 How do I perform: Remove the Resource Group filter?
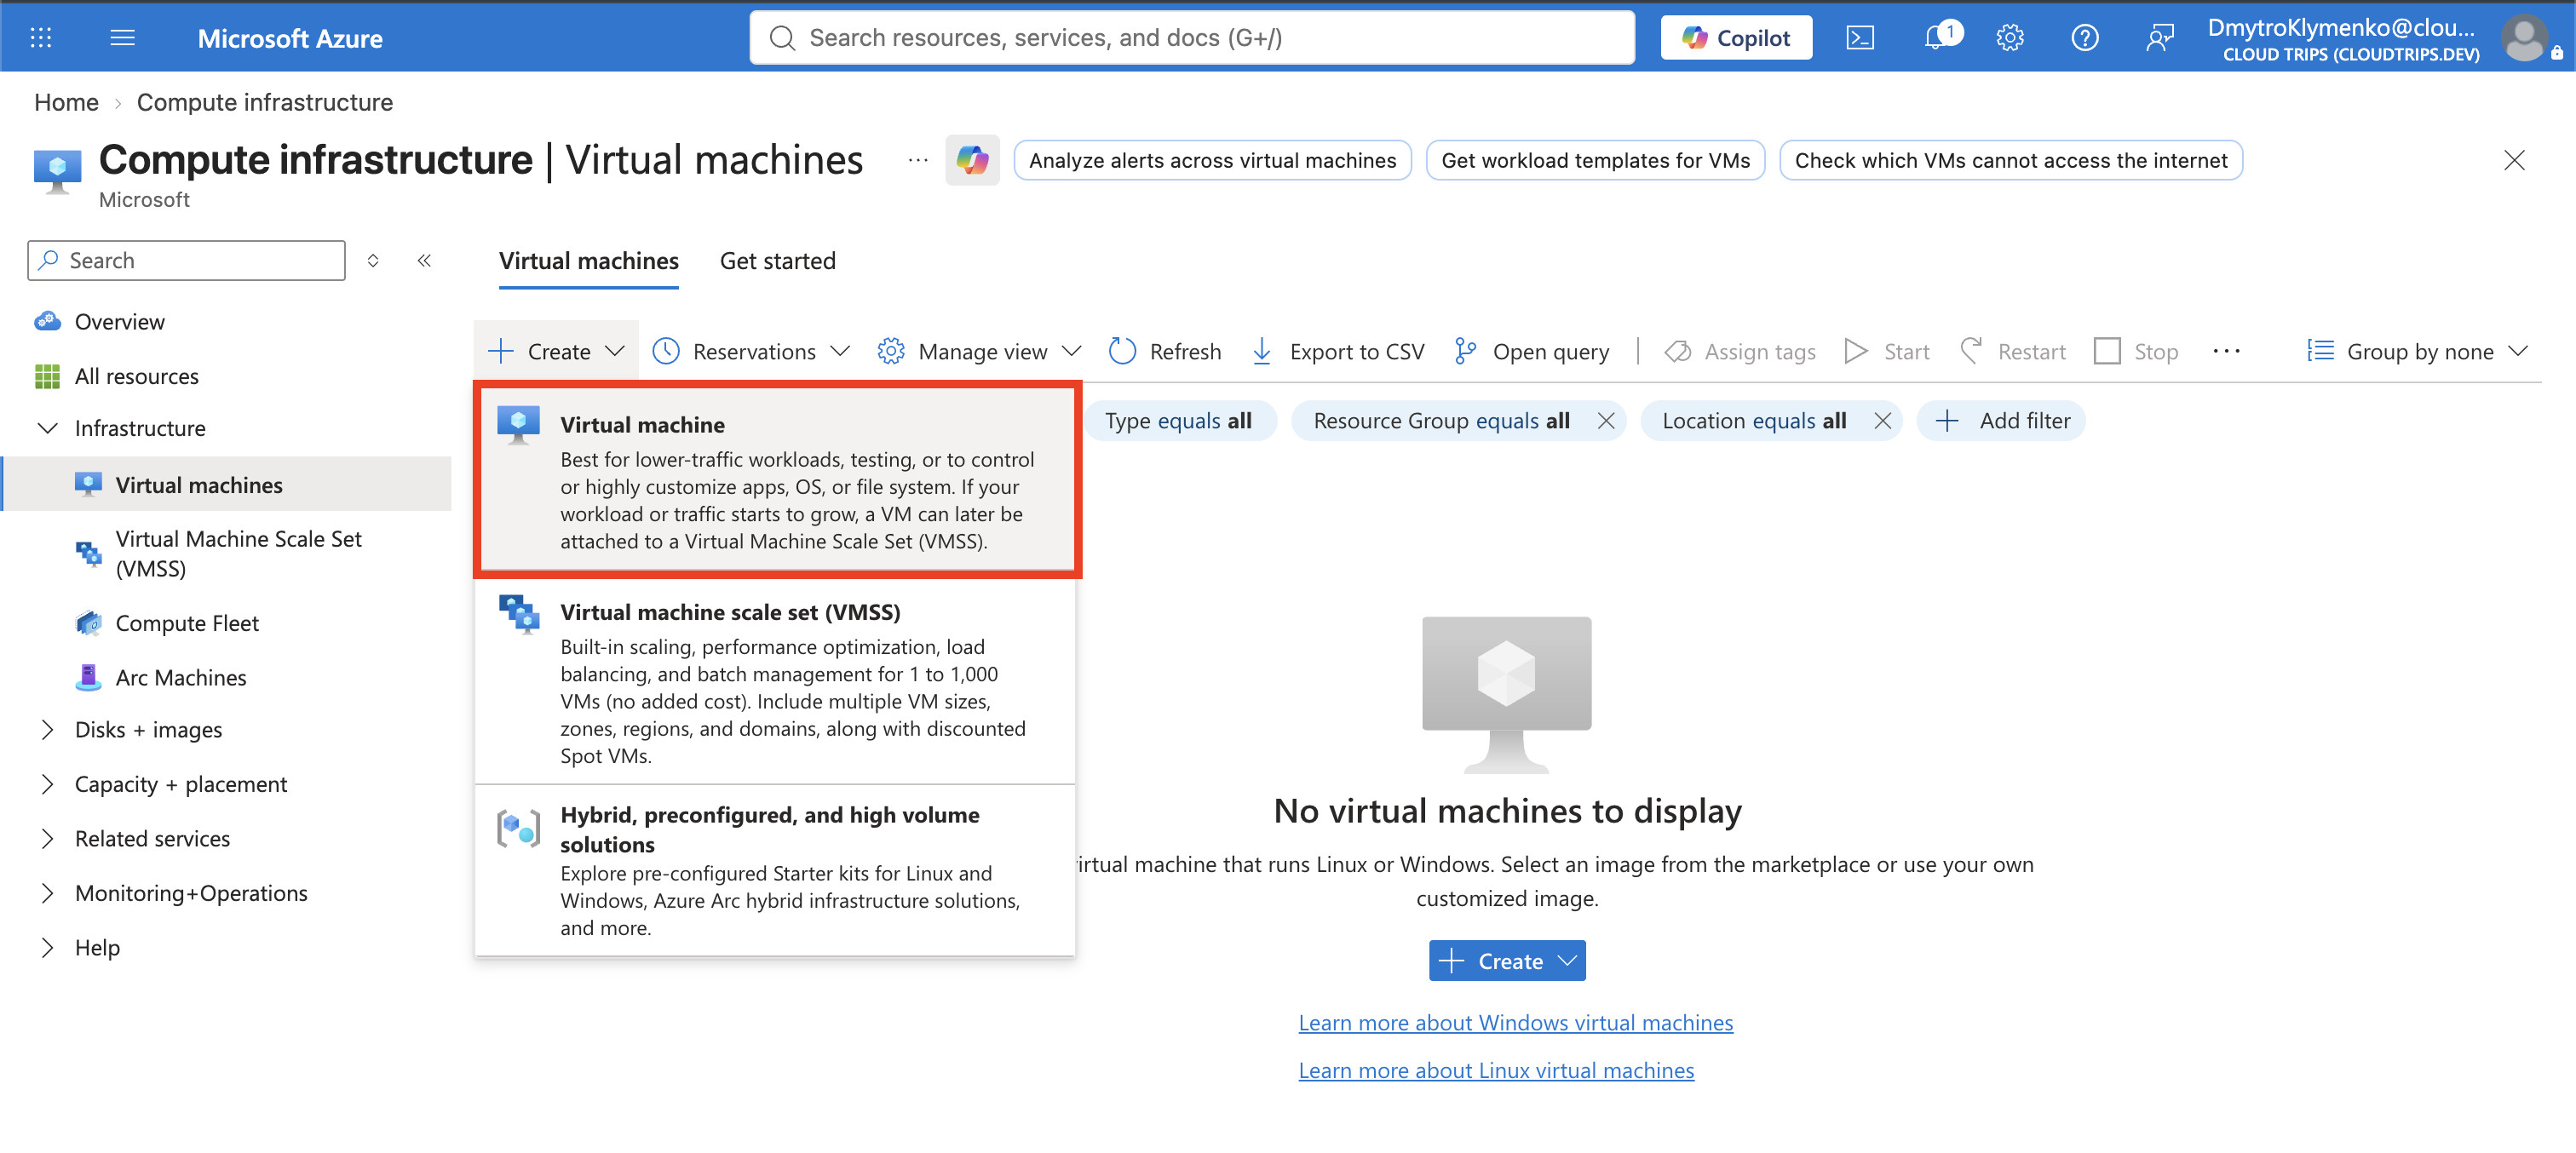pos(1606,421)
